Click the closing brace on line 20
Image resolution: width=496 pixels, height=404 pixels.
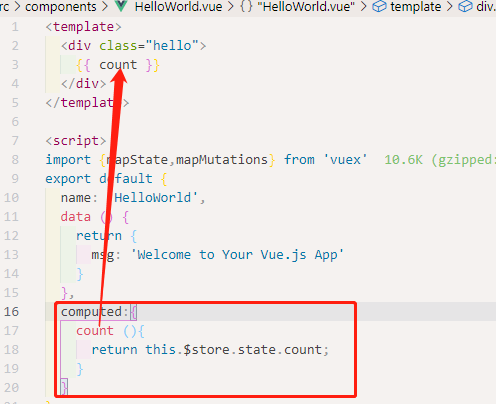64,388
